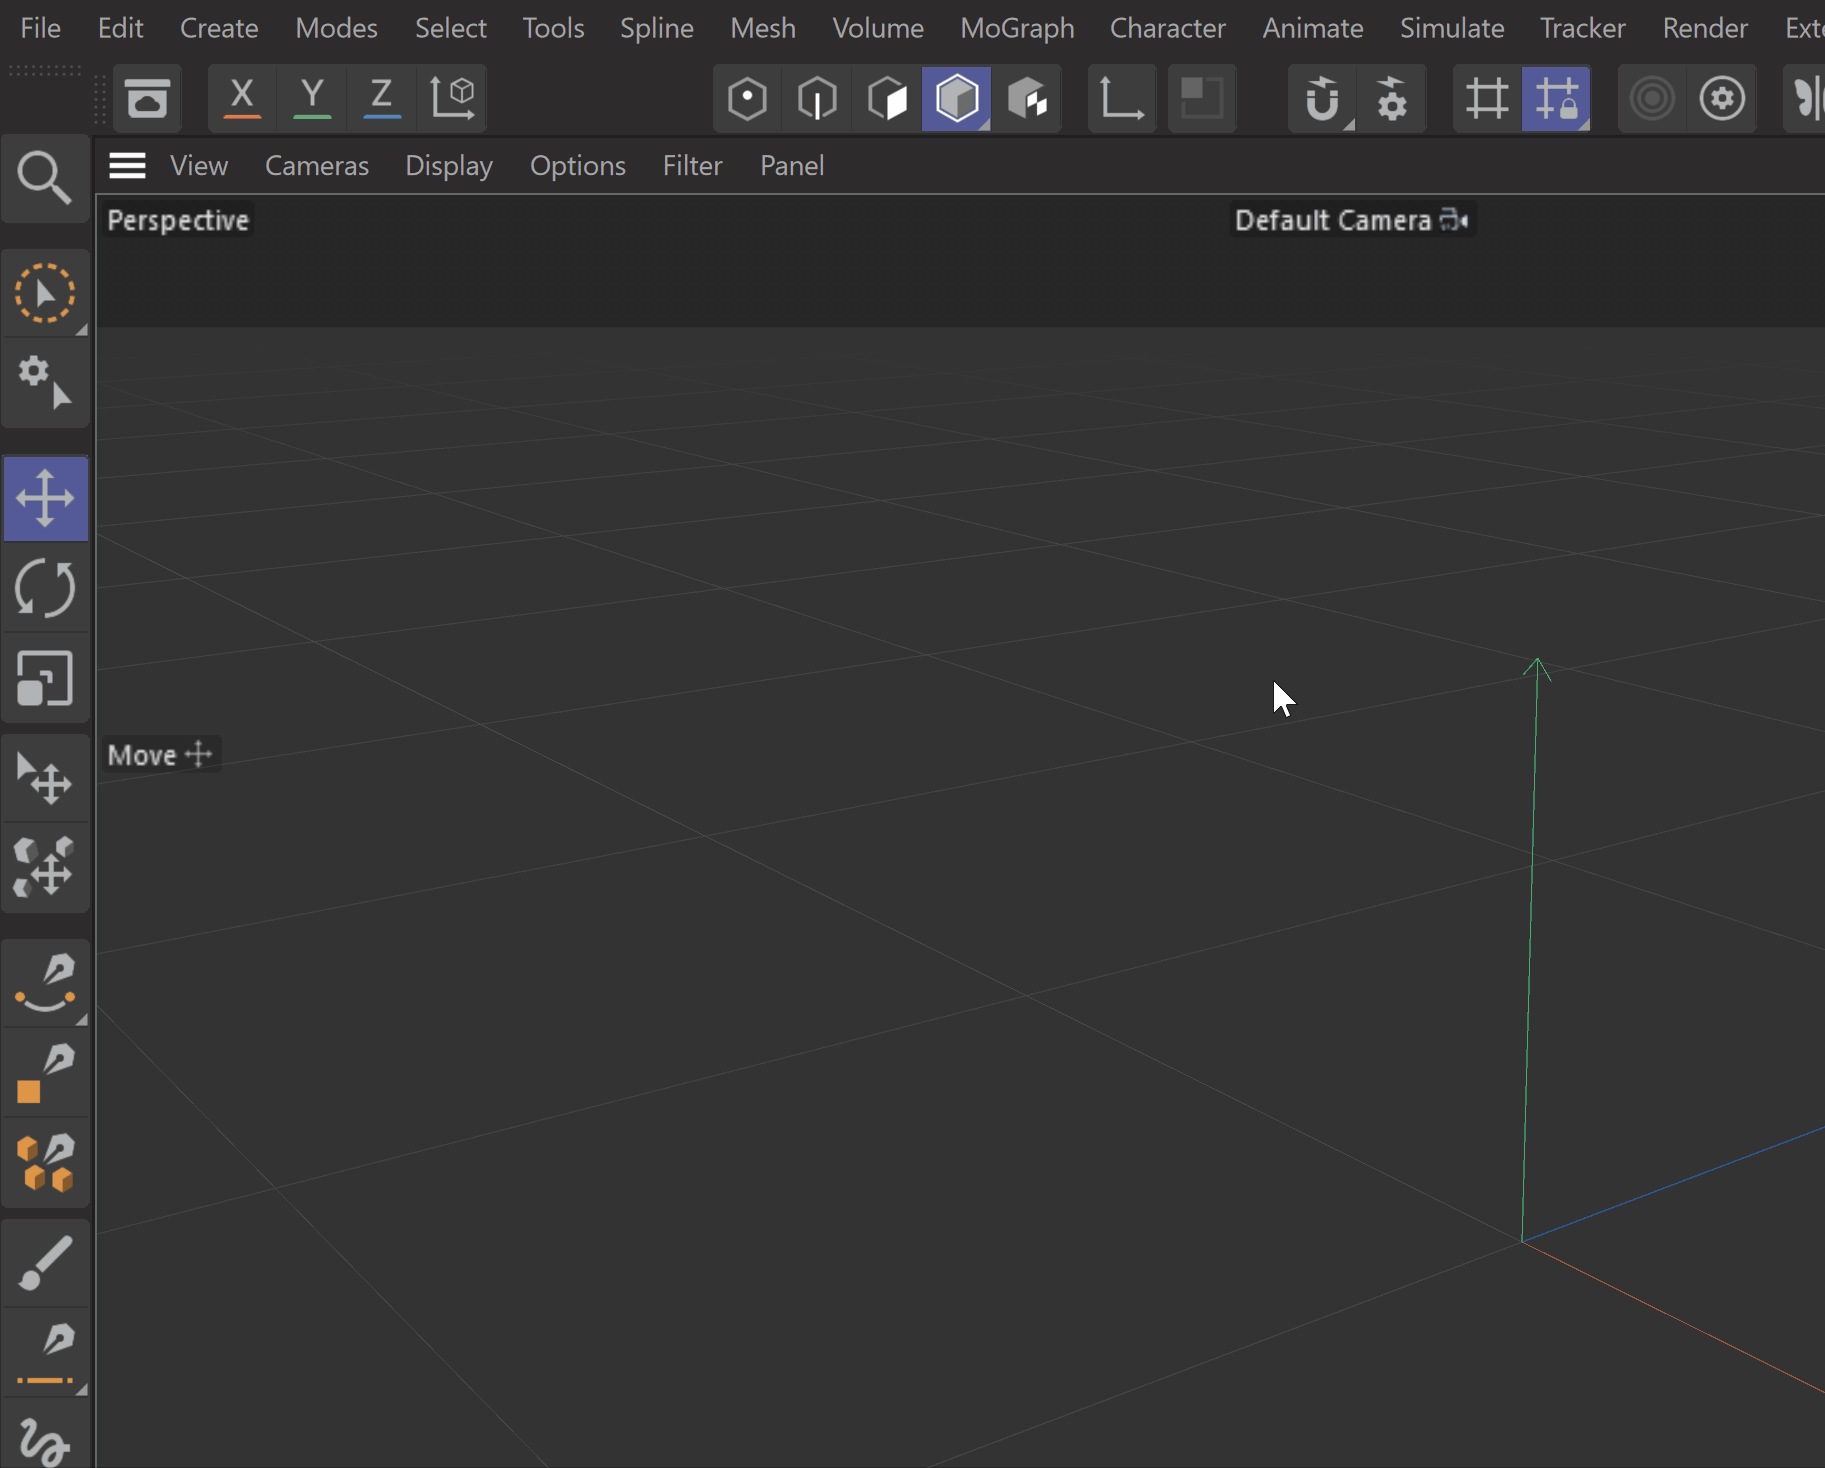Image resolution: width=1825 pixels, height=1468 pixels.
Task: Click the green Y axis arrow tip
Action: coord(1537,668)
